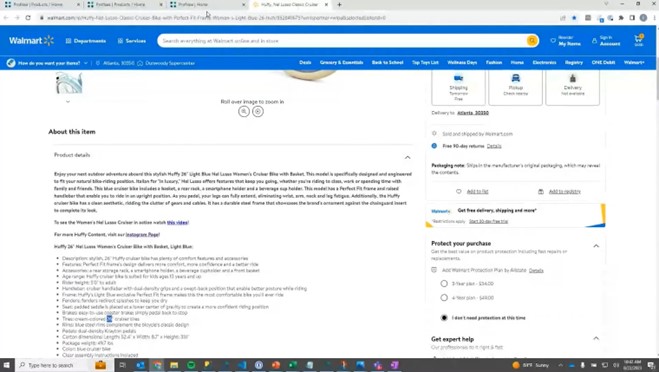This screenshot has width=659, height=372.
Task: Change delivery address Atlanta 30350
Action: click(x=473, y=113)
